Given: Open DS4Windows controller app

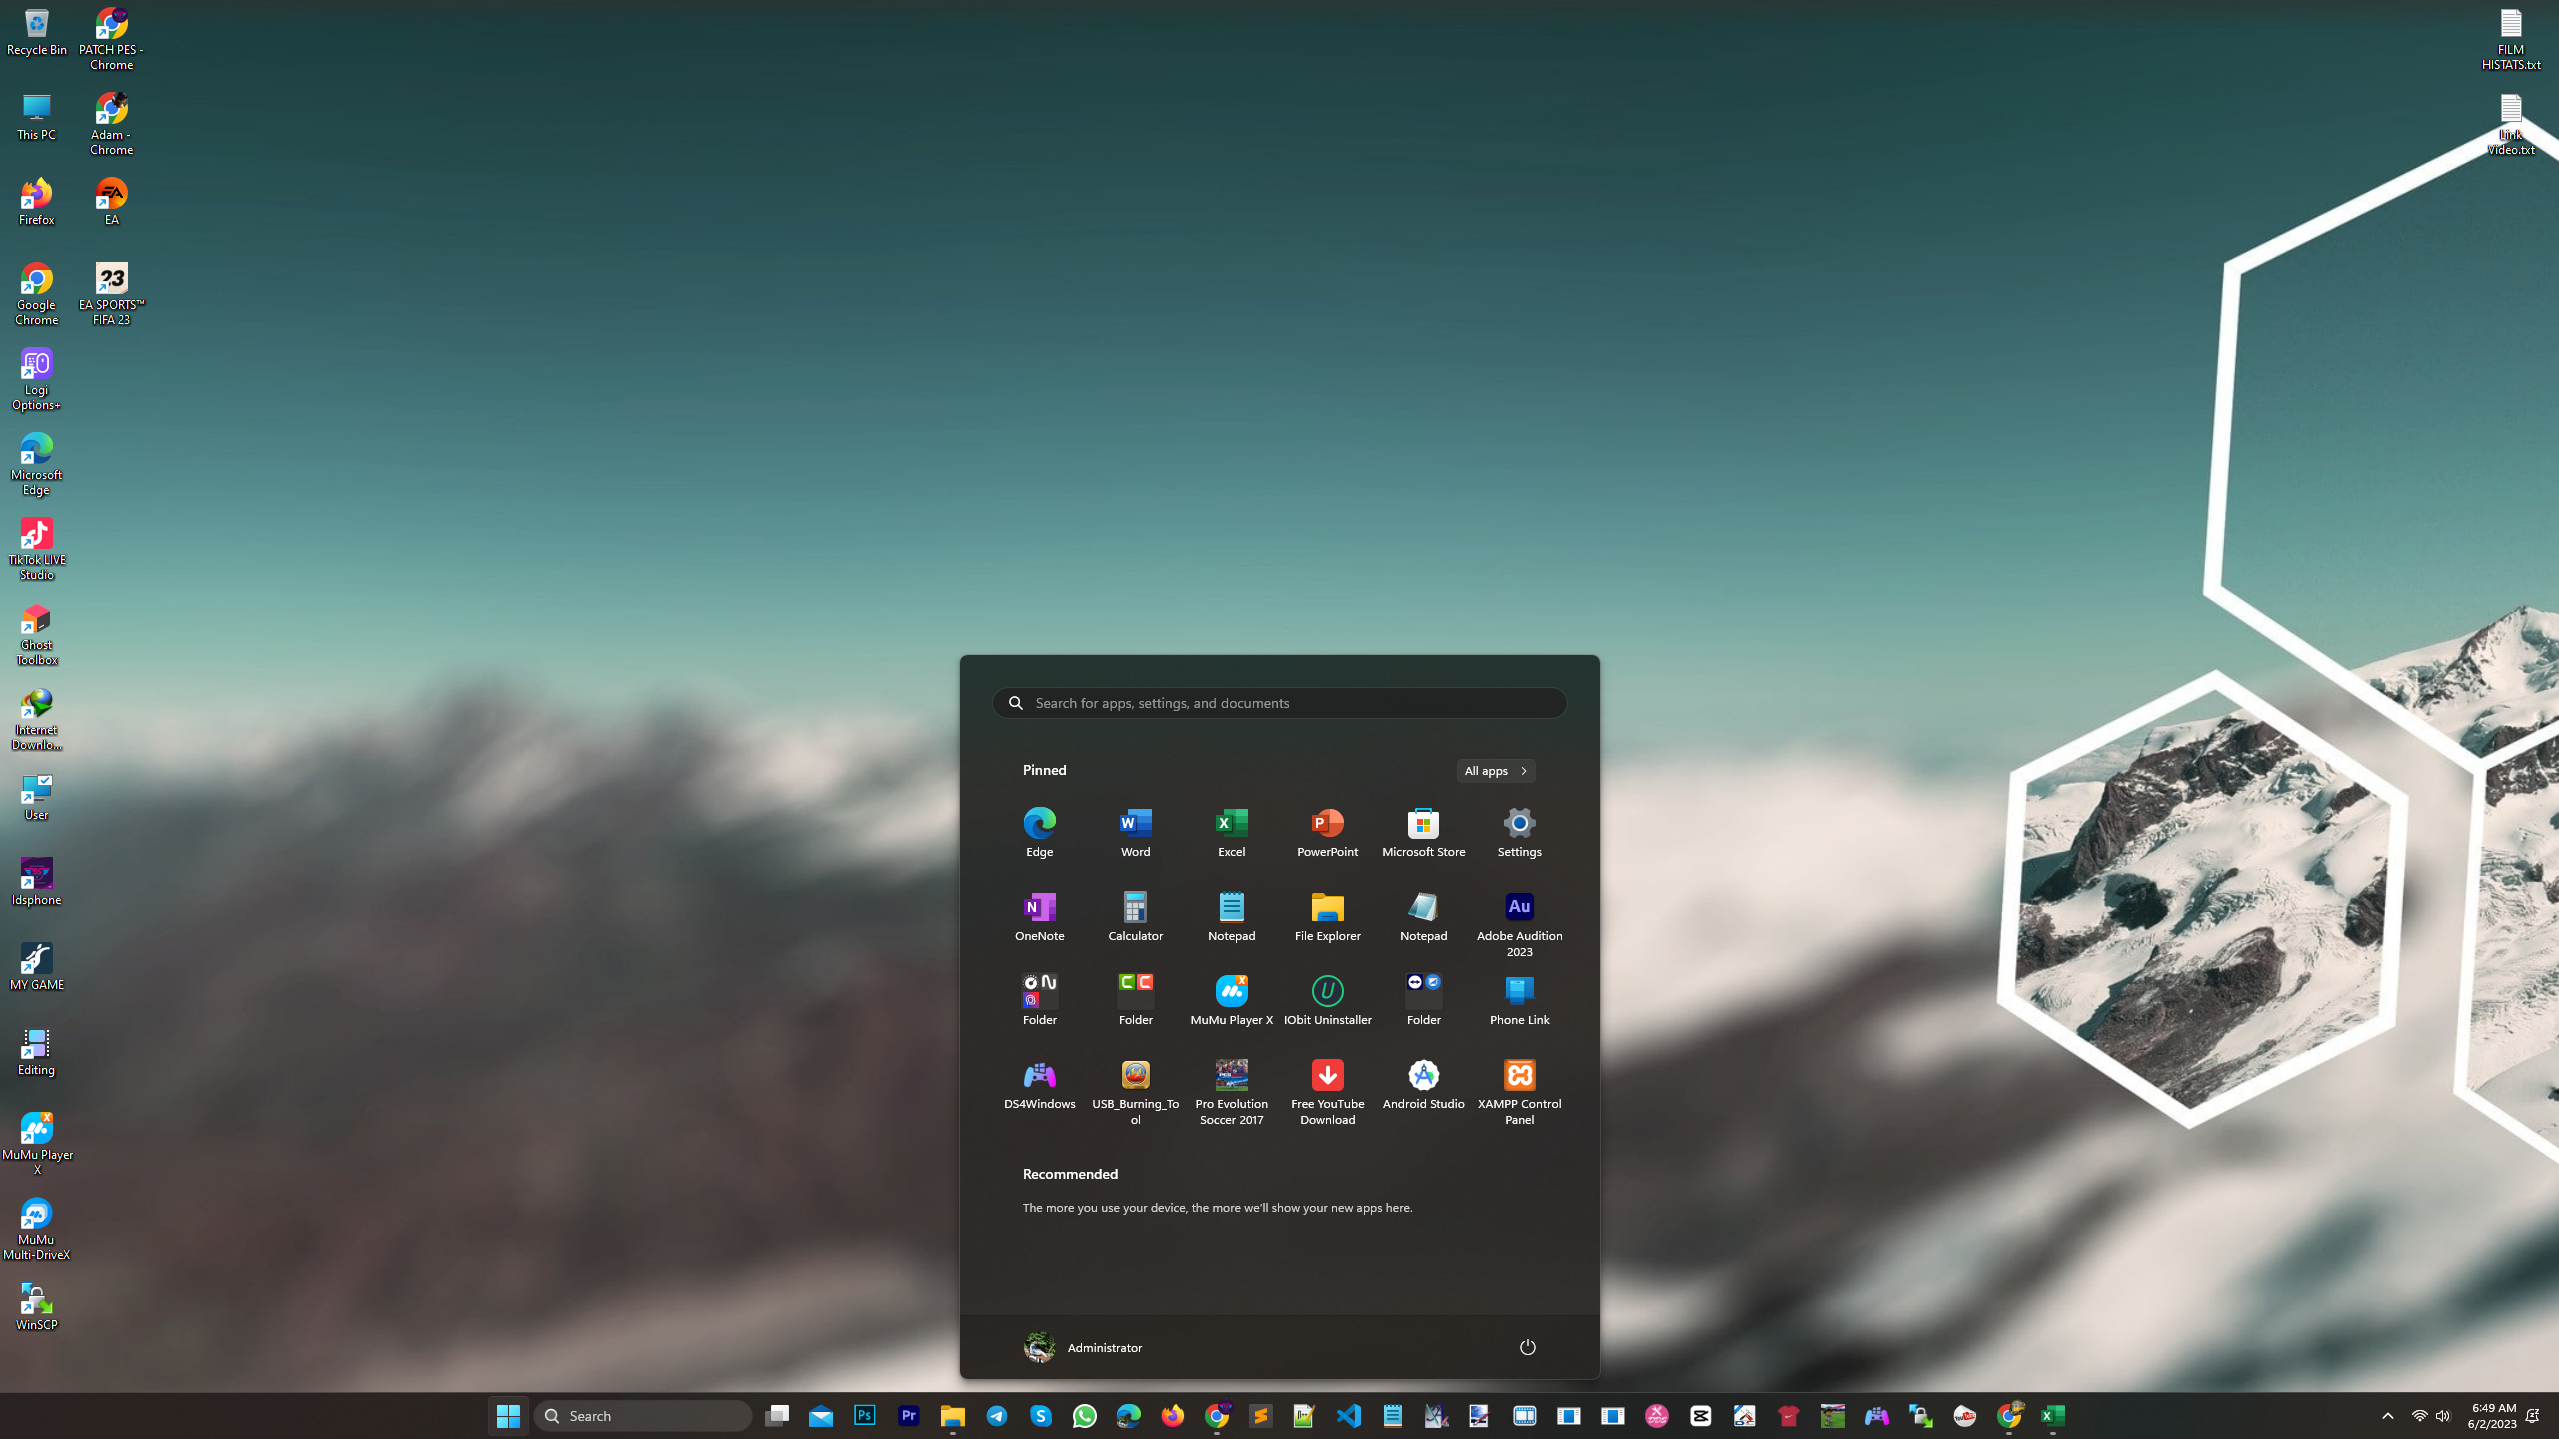Looking at the screenshot, I should click(1039, 1082).
